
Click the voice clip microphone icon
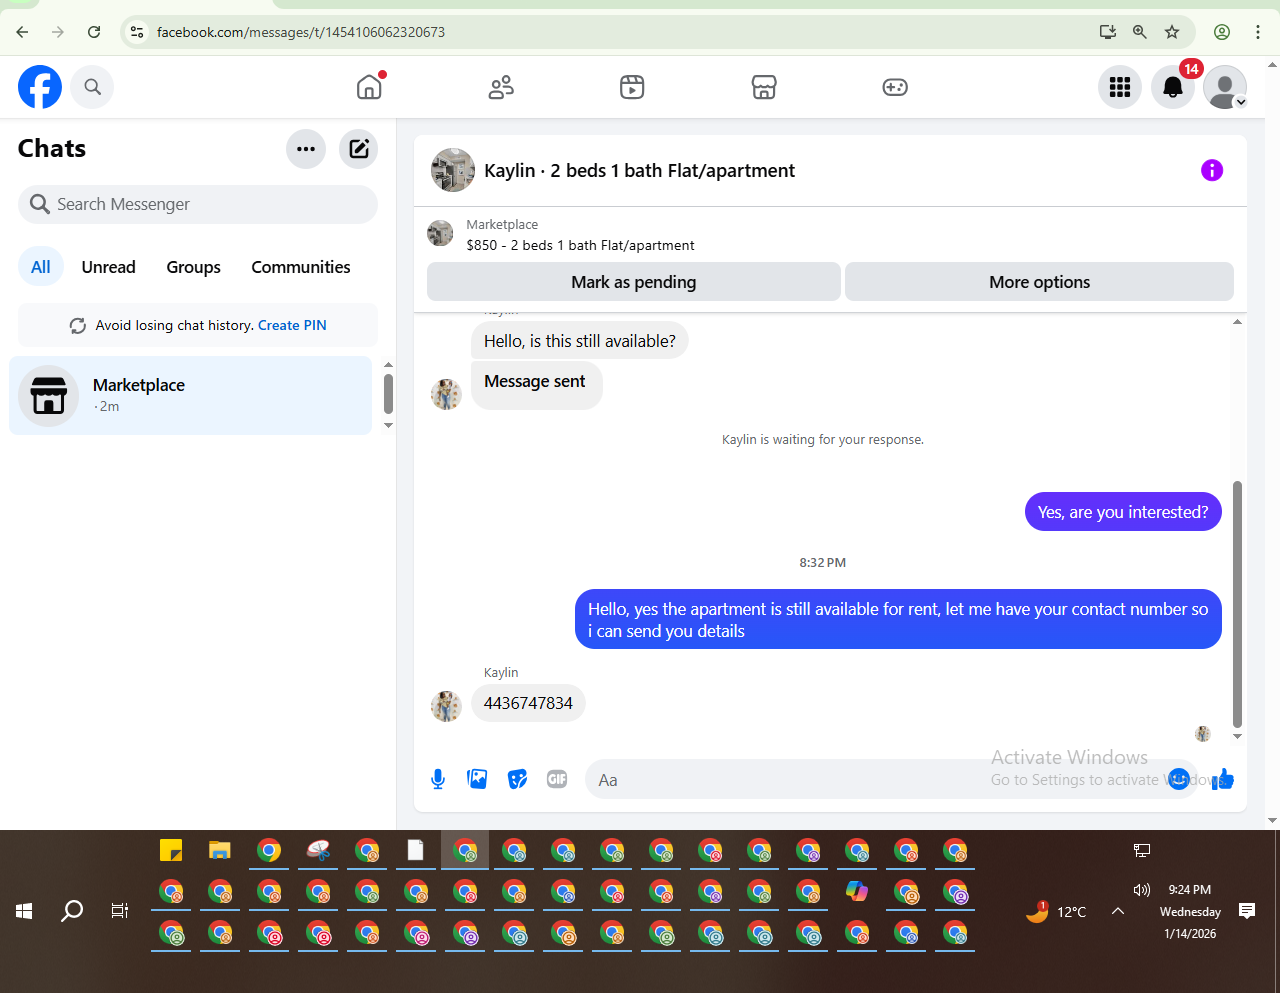pos(438,779)
